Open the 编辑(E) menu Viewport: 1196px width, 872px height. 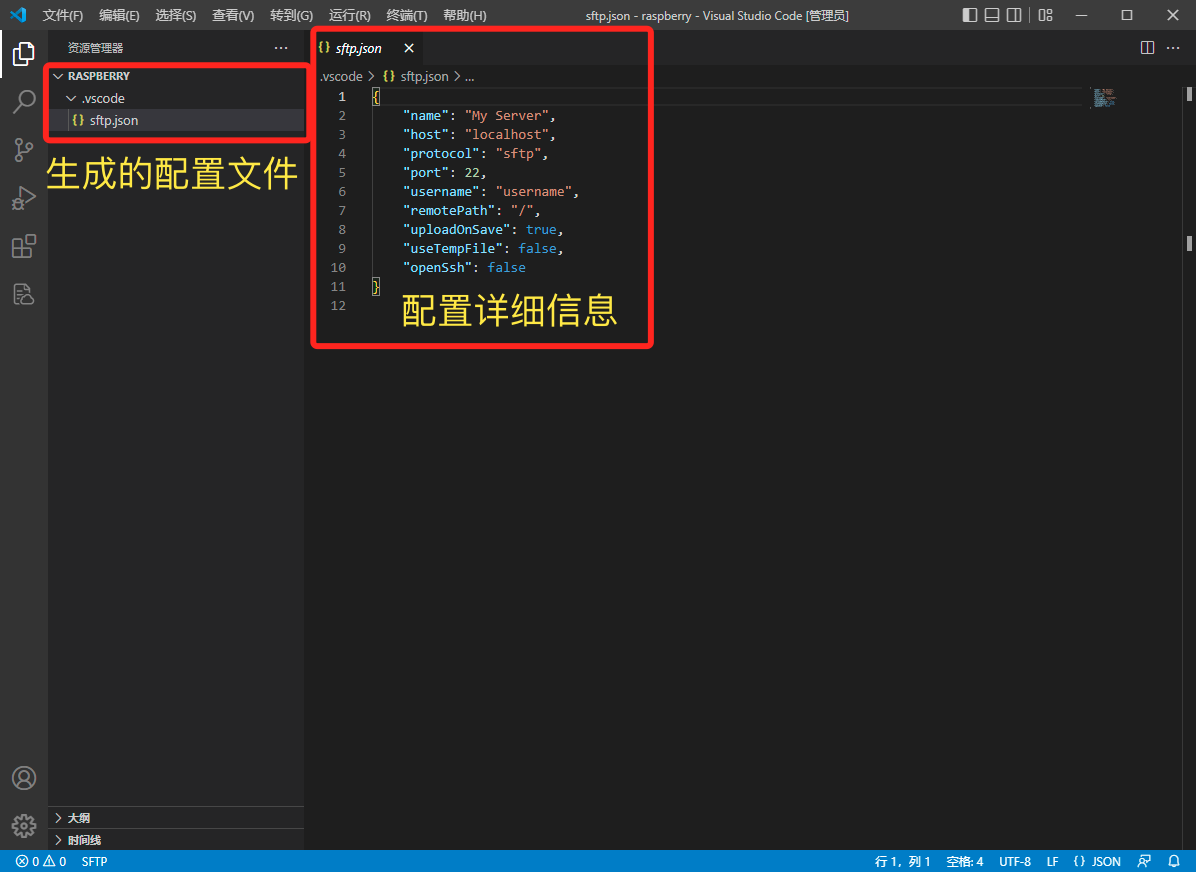click(119, 15)
